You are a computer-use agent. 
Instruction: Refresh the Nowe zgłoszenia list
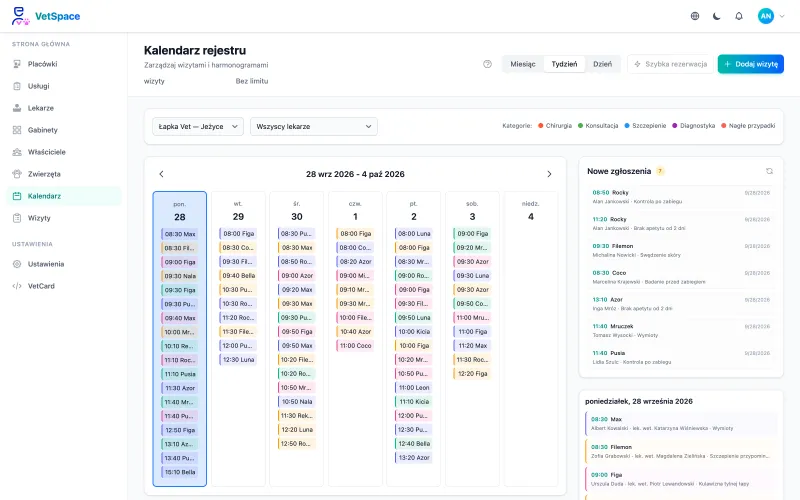pyautogui.click(x=769, y=171)
